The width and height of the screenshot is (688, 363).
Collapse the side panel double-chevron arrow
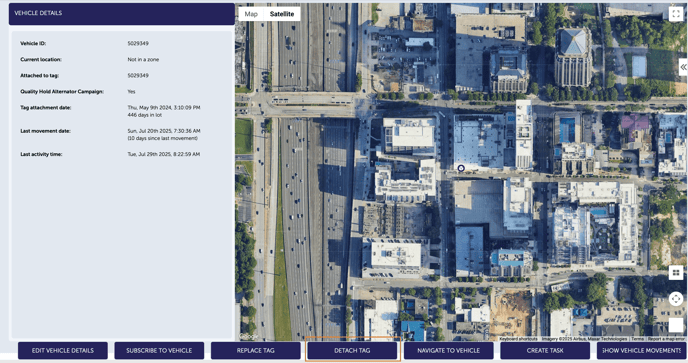pos(684,67)
